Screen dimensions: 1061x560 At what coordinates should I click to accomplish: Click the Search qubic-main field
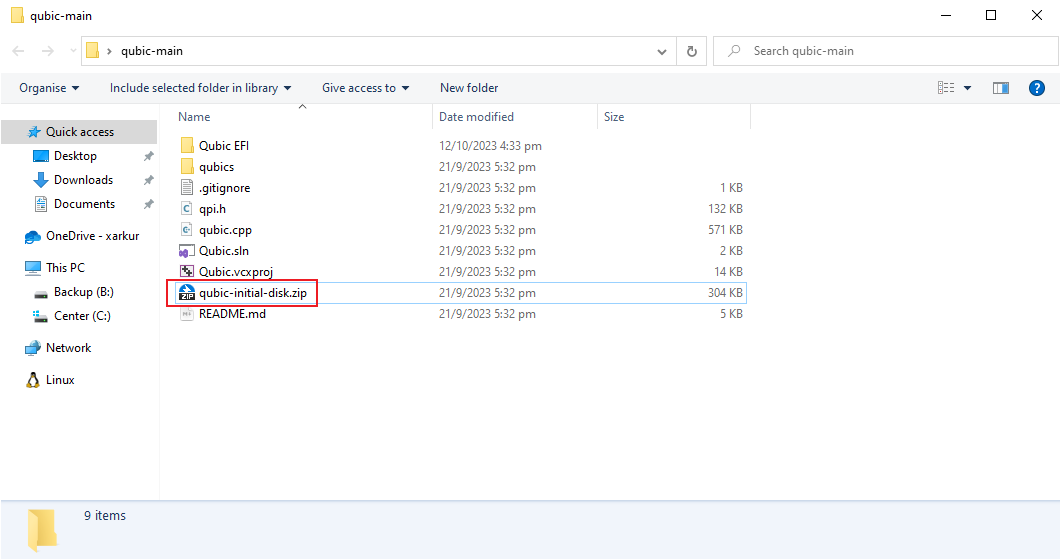click(x=886, y=51)
